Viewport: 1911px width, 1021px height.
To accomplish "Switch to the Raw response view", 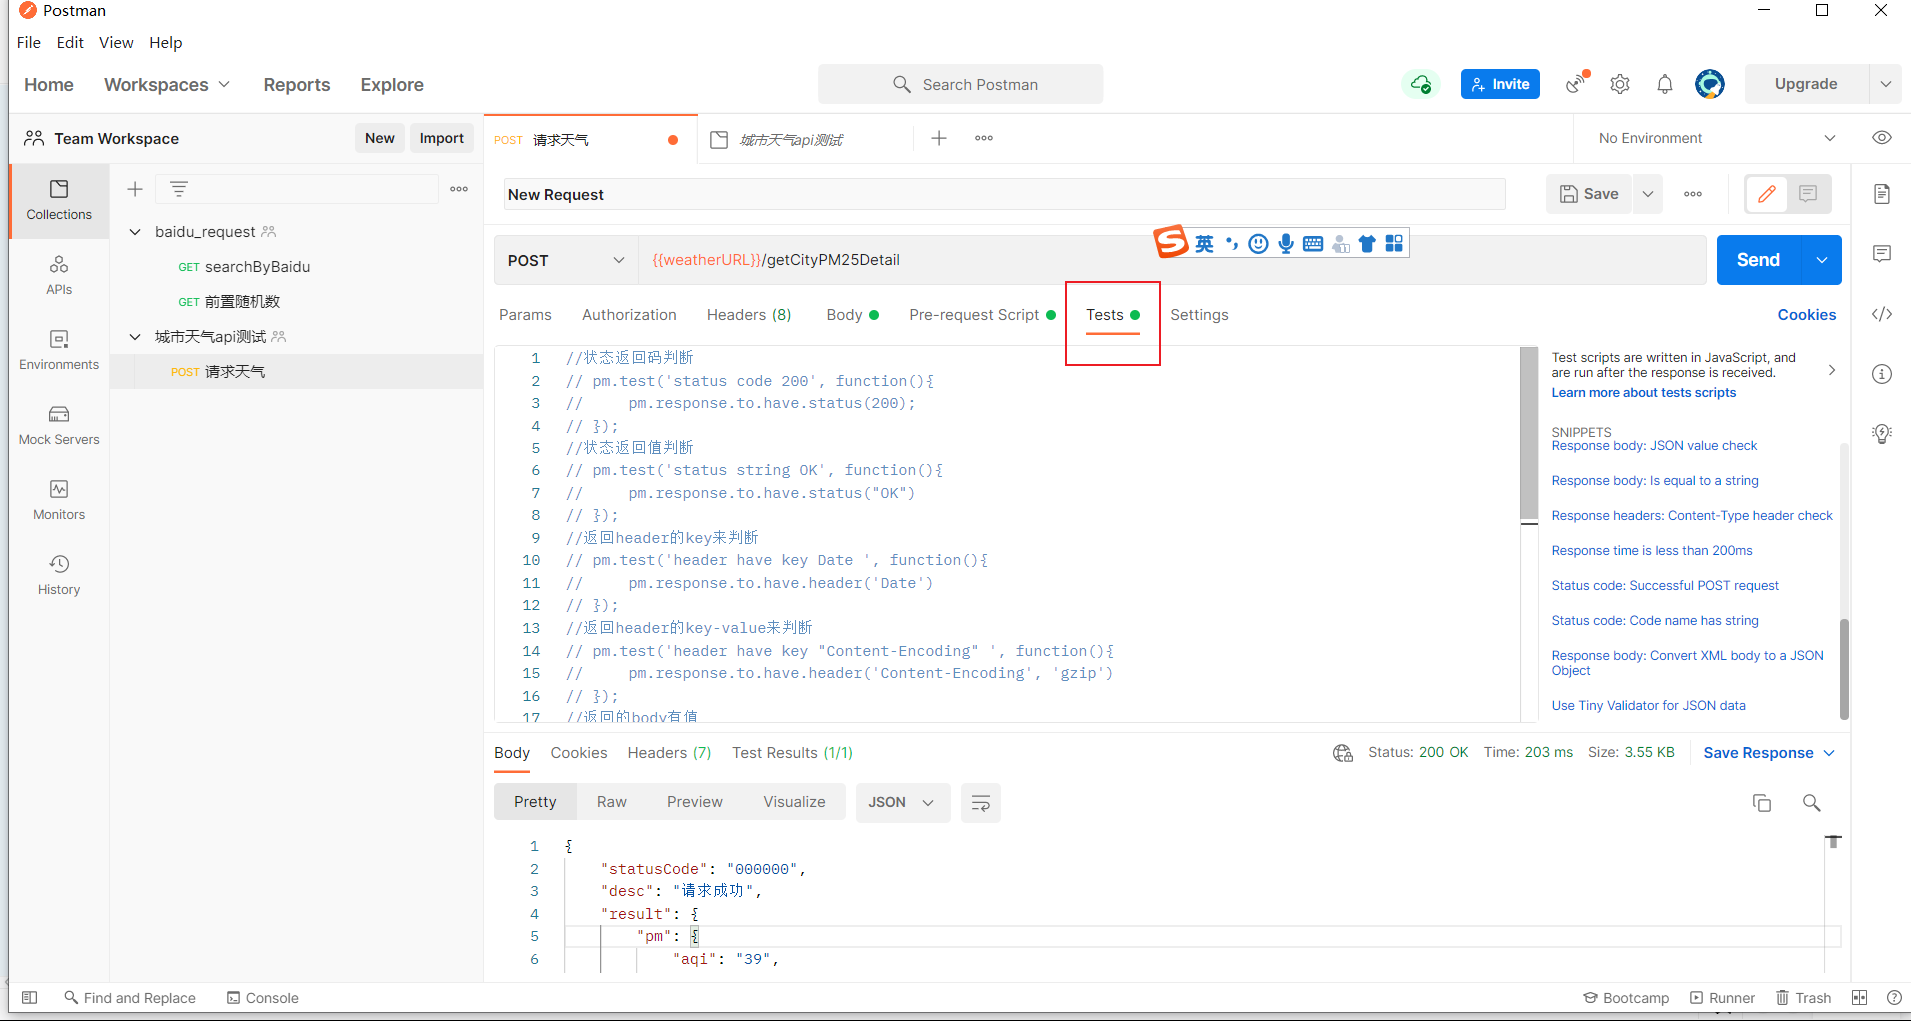I will tap(612, 802).
